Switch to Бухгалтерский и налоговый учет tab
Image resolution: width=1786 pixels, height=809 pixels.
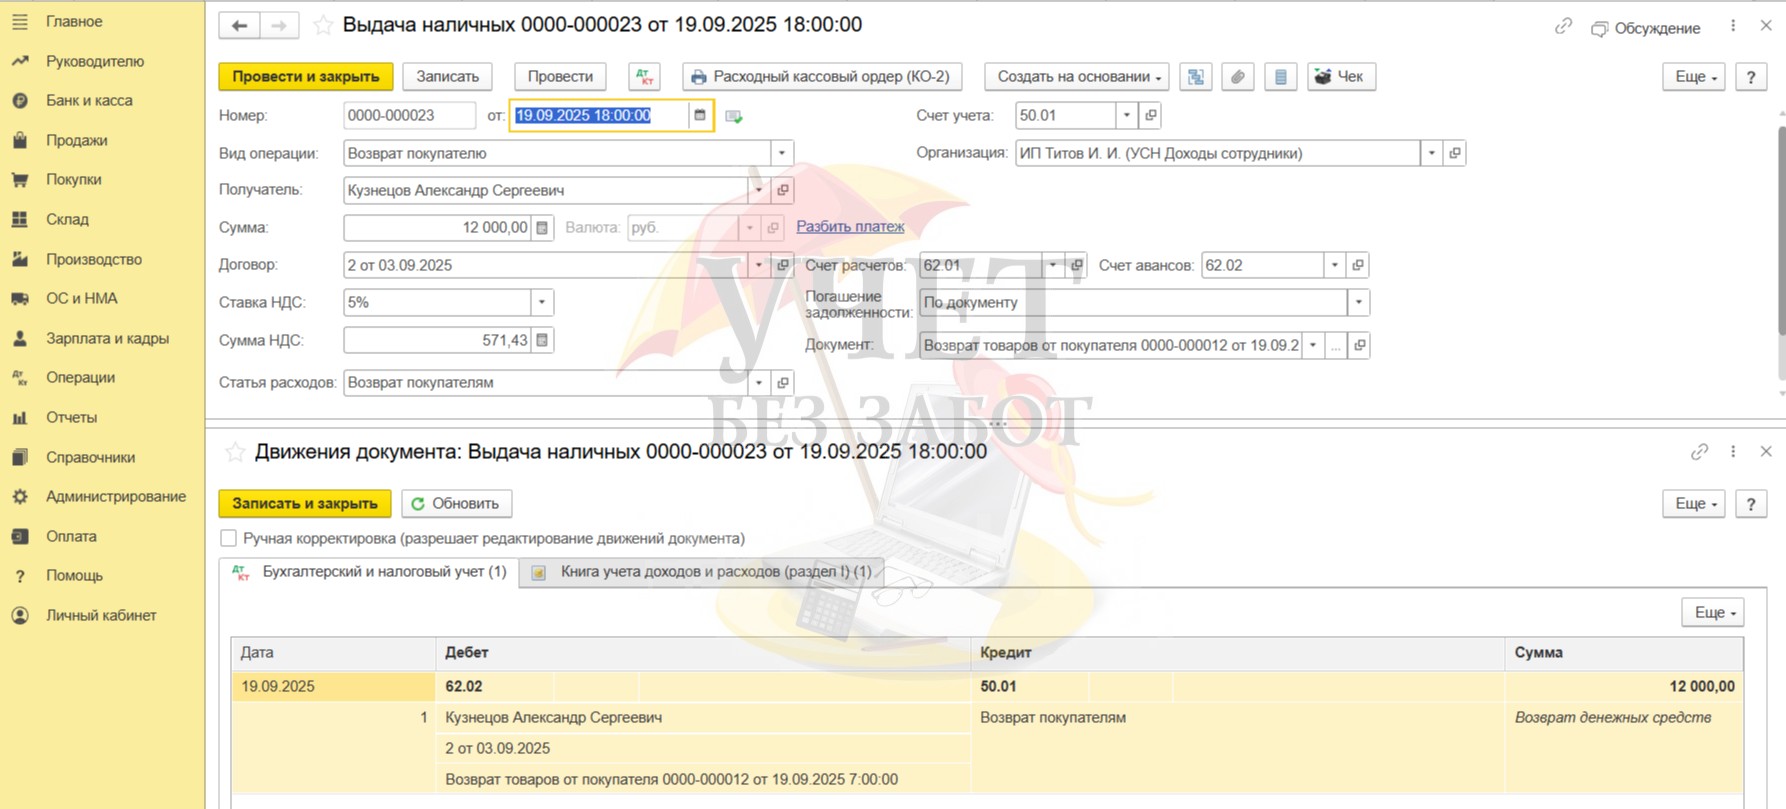pos(369,572)
